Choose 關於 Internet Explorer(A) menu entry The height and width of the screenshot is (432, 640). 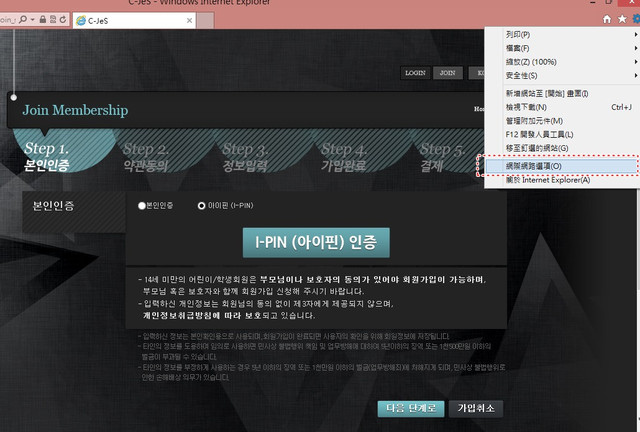pyautogui.click(x=562, y=180)
